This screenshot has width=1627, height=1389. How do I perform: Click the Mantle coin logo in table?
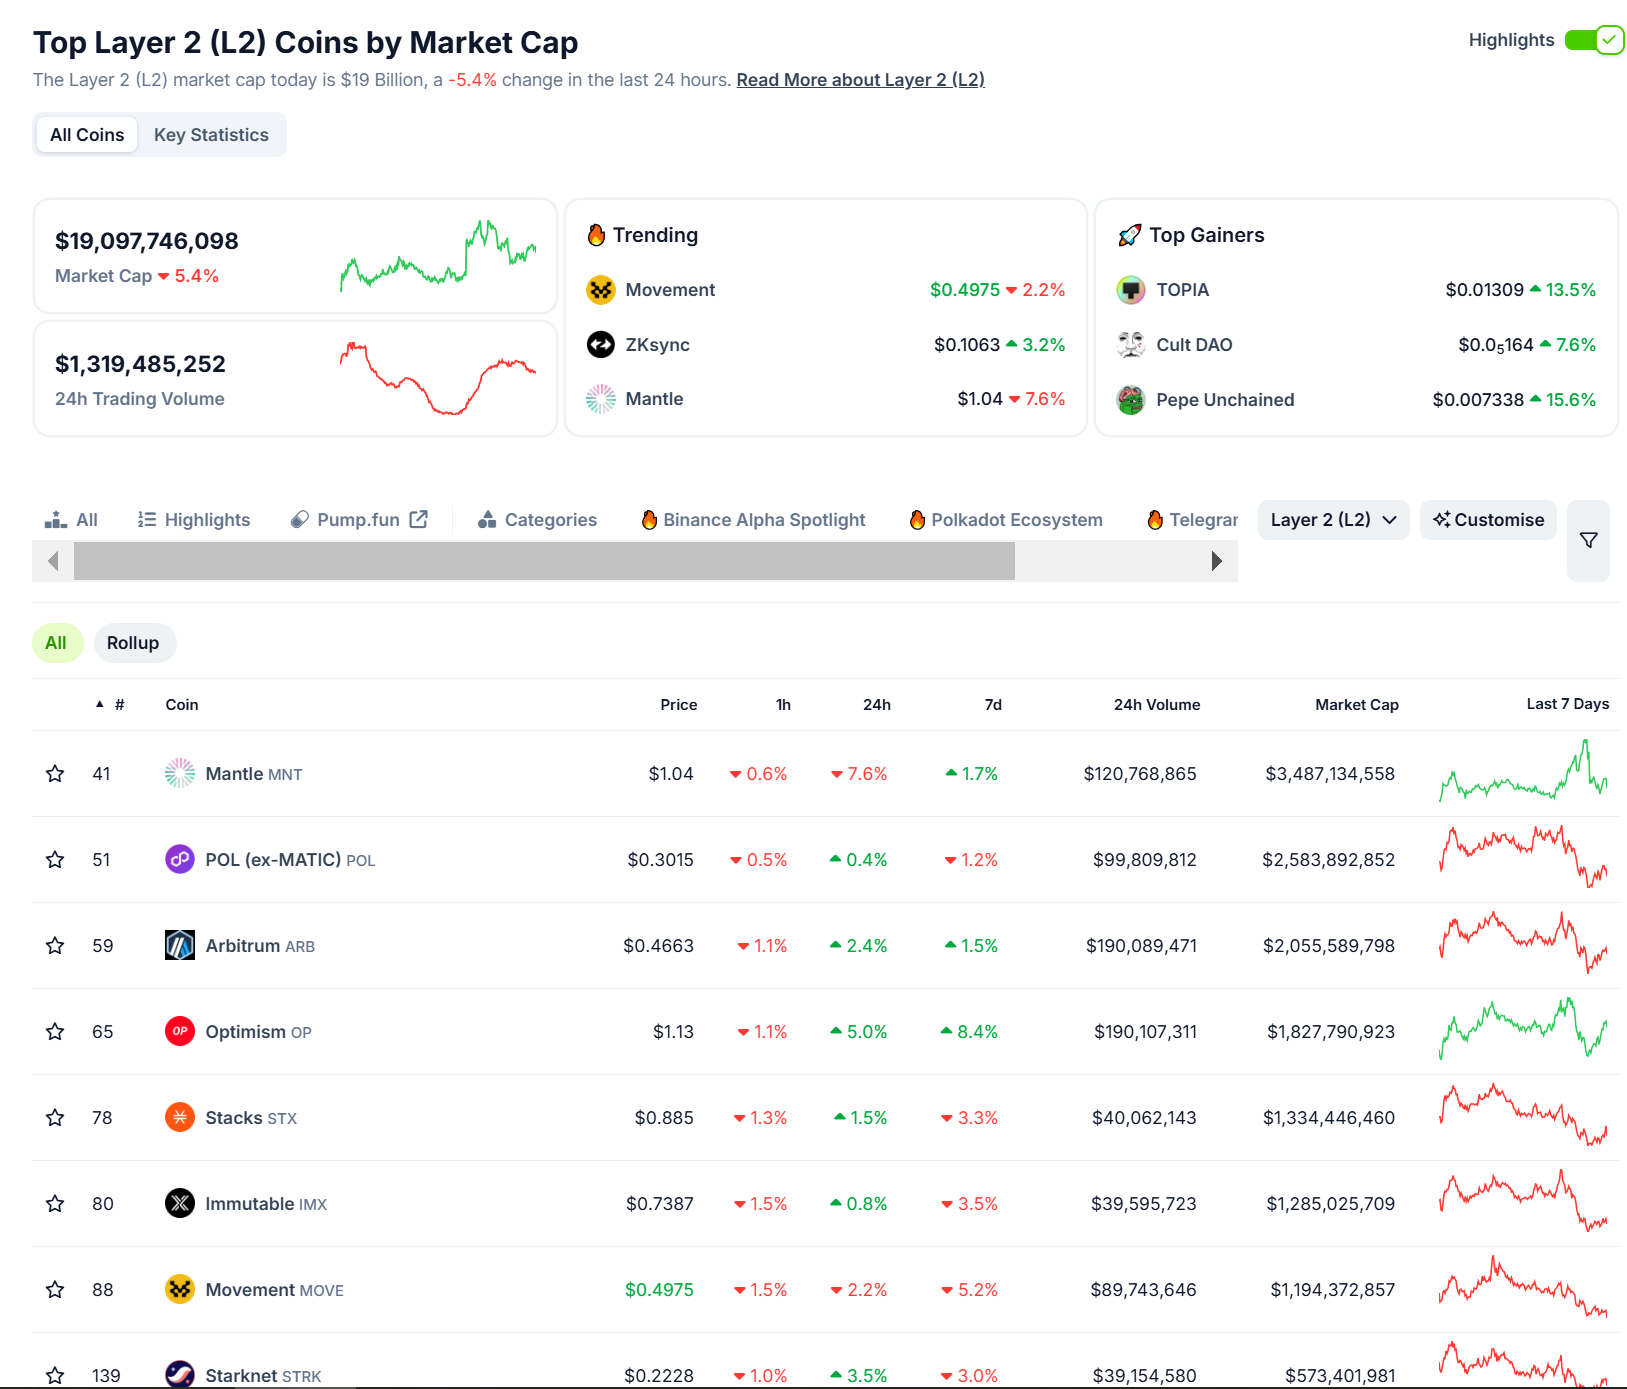(180, 773)
